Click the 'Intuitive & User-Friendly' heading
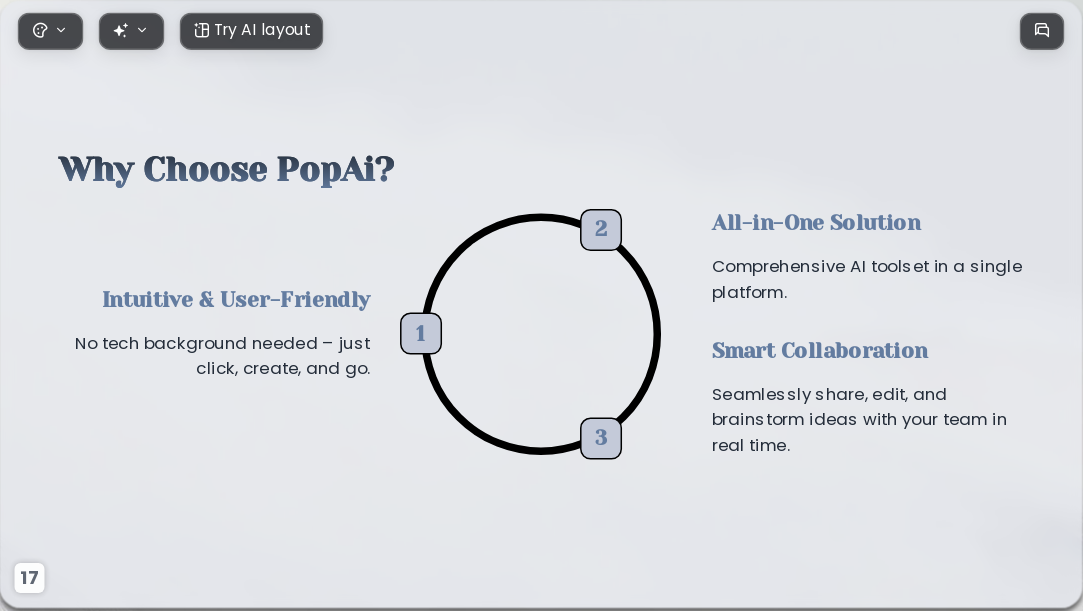 click(x=236, y=300)
